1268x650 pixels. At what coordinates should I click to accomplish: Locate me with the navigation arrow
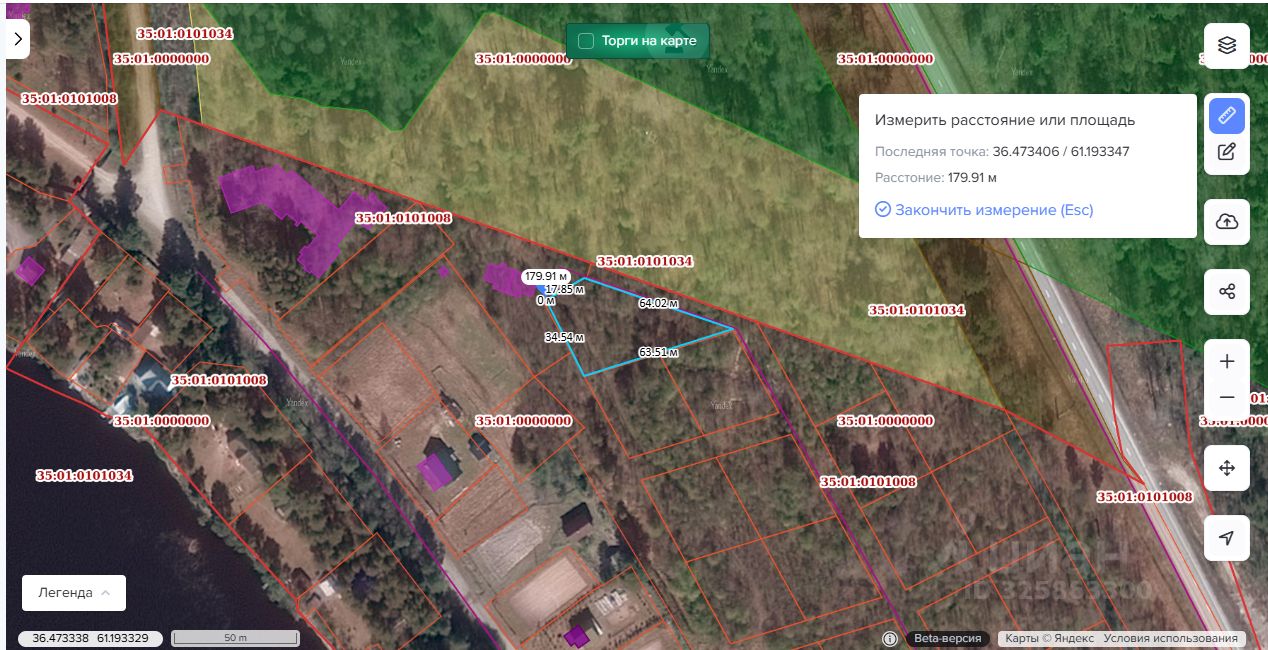tap(1227, 538)
